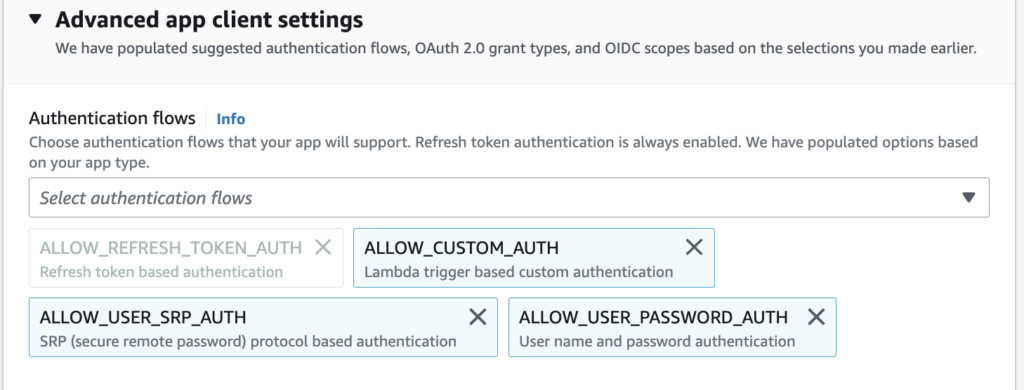Select the ALLOW_REFRESH_TOKEN_AUTH label text

[x=170, y=248]
